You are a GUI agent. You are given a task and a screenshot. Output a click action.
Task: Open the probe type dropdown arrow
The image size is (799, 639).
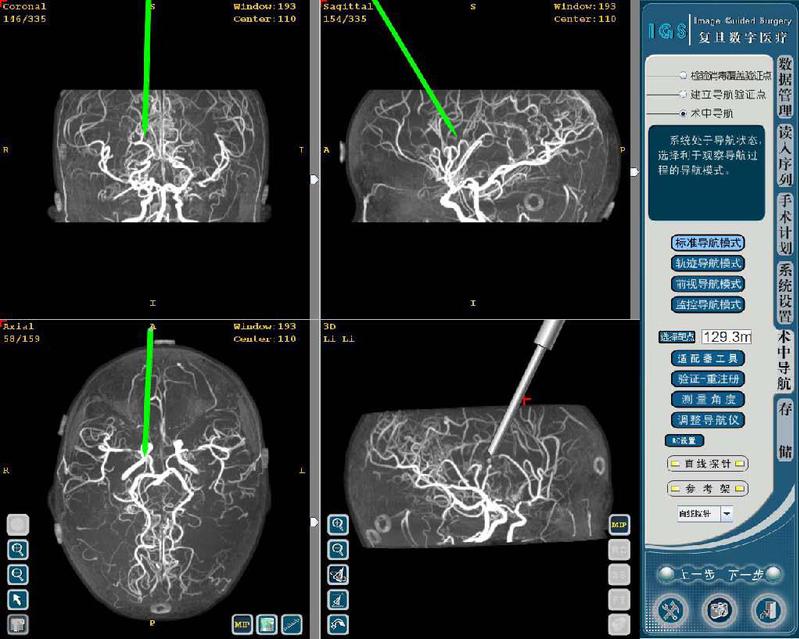point(727,513)
